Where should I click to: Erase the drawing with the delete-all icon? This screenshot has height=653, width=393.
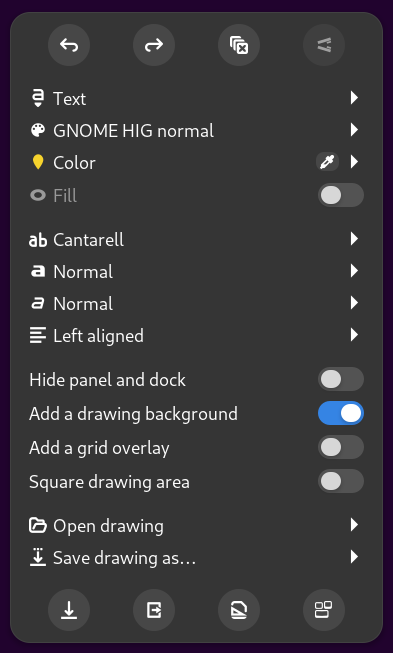point(239,45)
